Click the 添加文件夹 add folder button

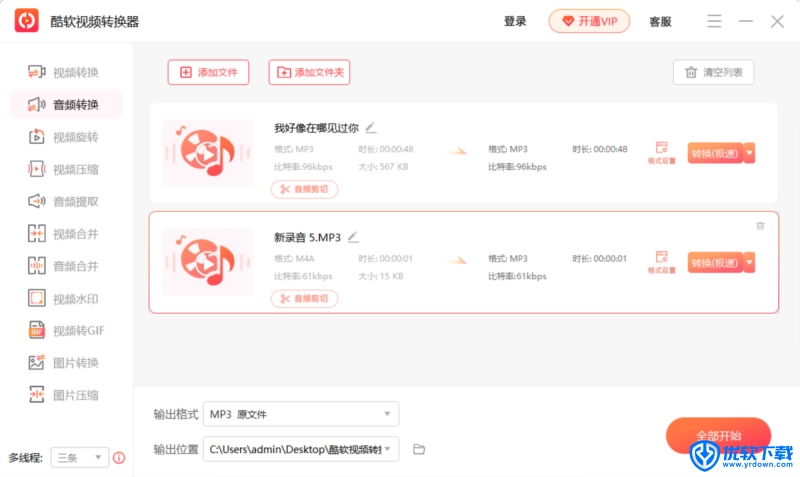coord(309,72)
